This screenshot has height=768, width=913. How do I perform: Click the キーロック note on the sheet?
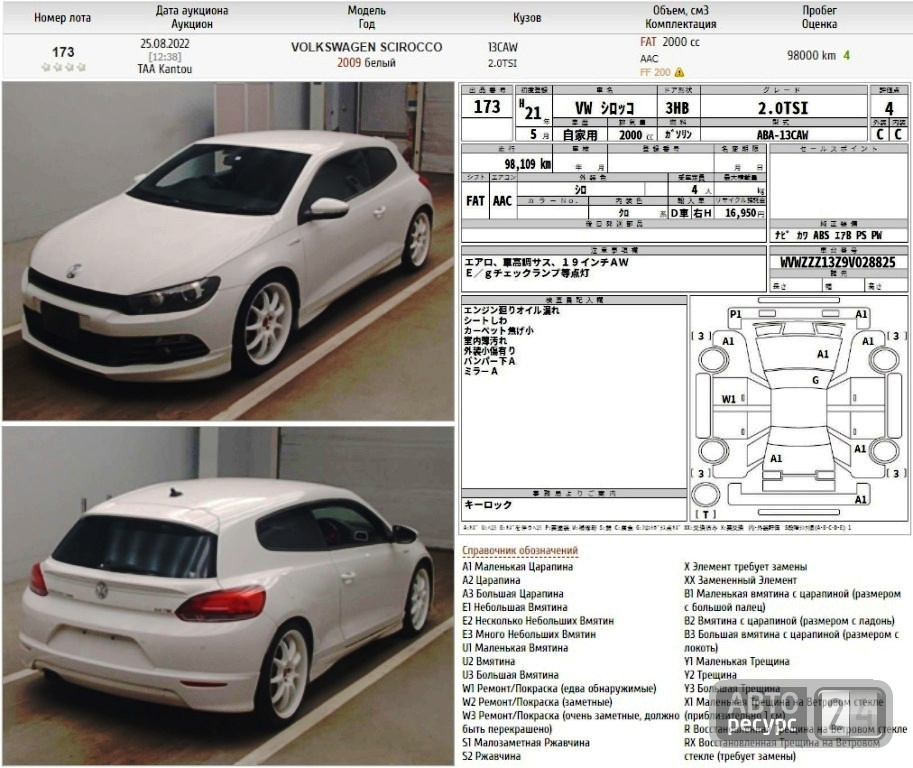[488, 505]
